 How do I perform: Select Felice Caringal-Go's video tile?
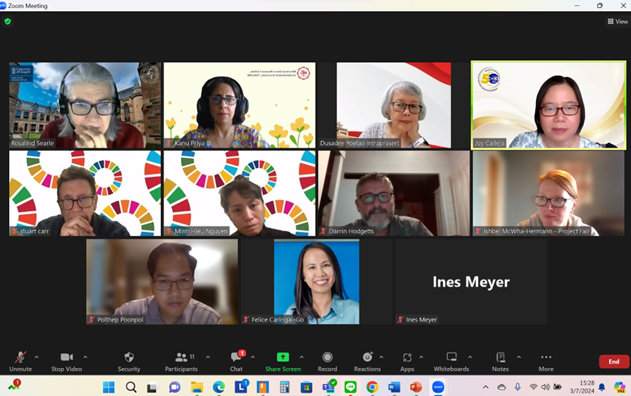pyautogui.click(x=317, y=282)
